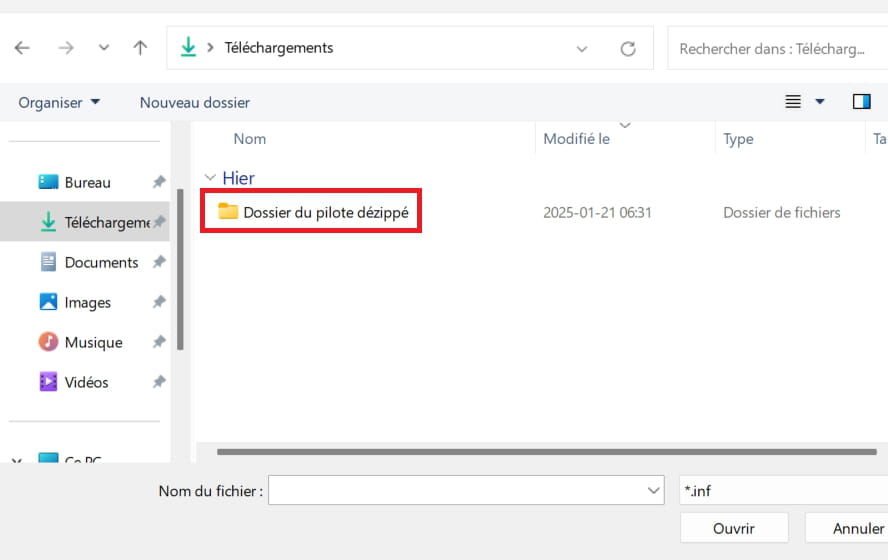Open Vidéos in the sidebar
The height and width of the screenshot is (560, 888).
point(86,382)
